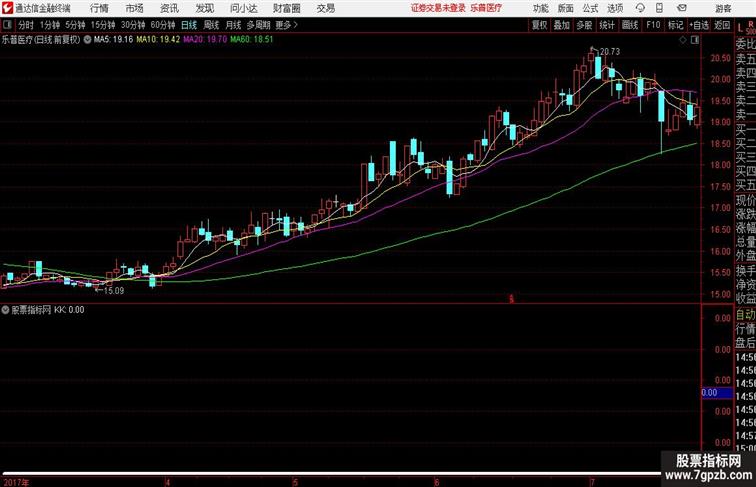Click the 通达信 red logo icon
This screenshot has height=487, width=756.
pyautogui.click(x=7, y=8)
